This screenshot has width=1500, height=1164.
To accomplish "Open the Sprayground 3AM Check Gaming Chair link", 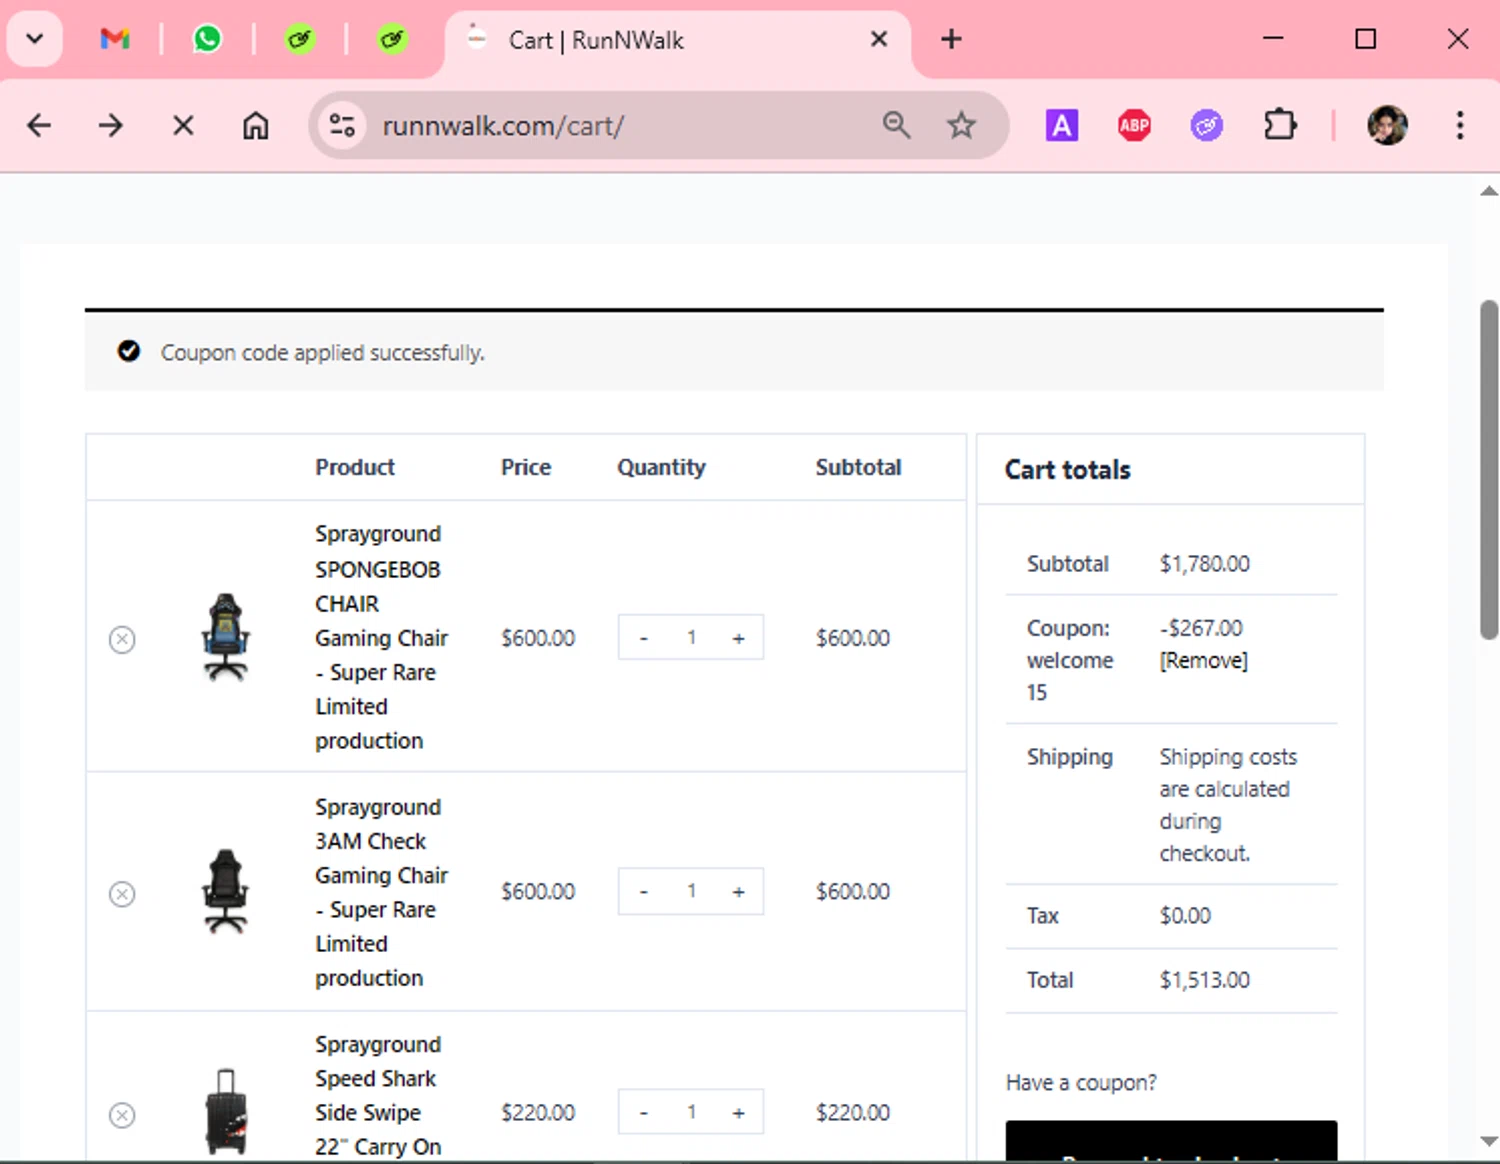I will tap(381, 892).
